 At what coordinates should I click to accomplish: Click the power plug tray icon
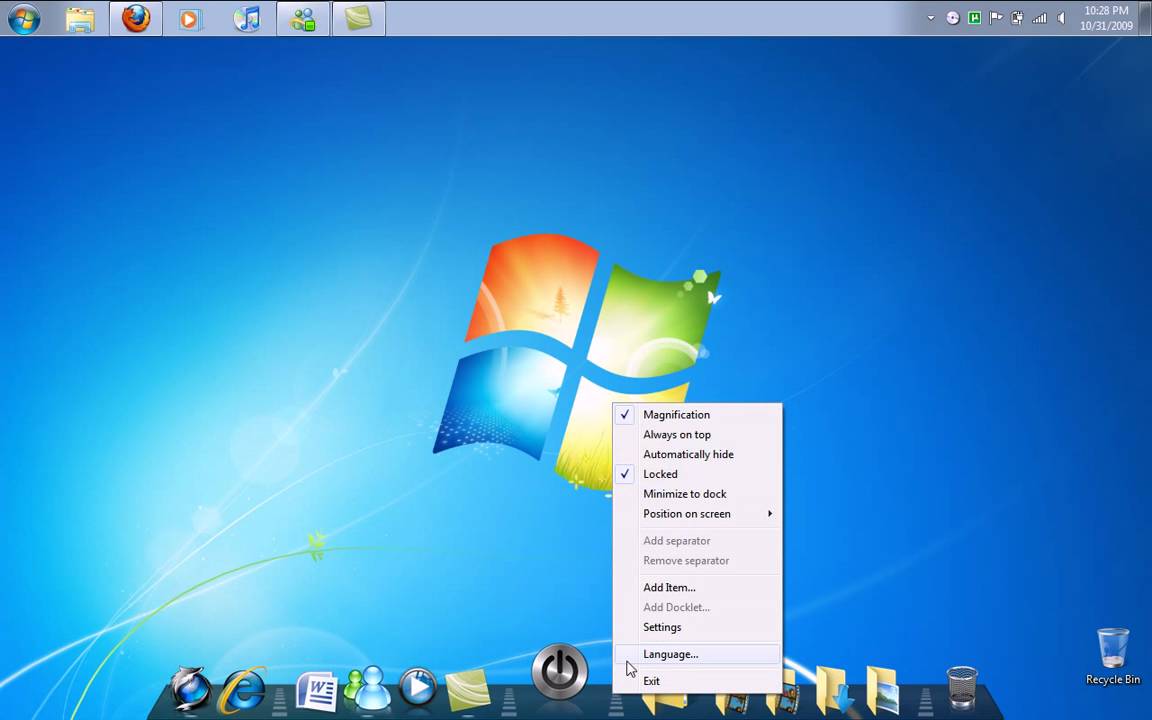[x=1018, y=18]
